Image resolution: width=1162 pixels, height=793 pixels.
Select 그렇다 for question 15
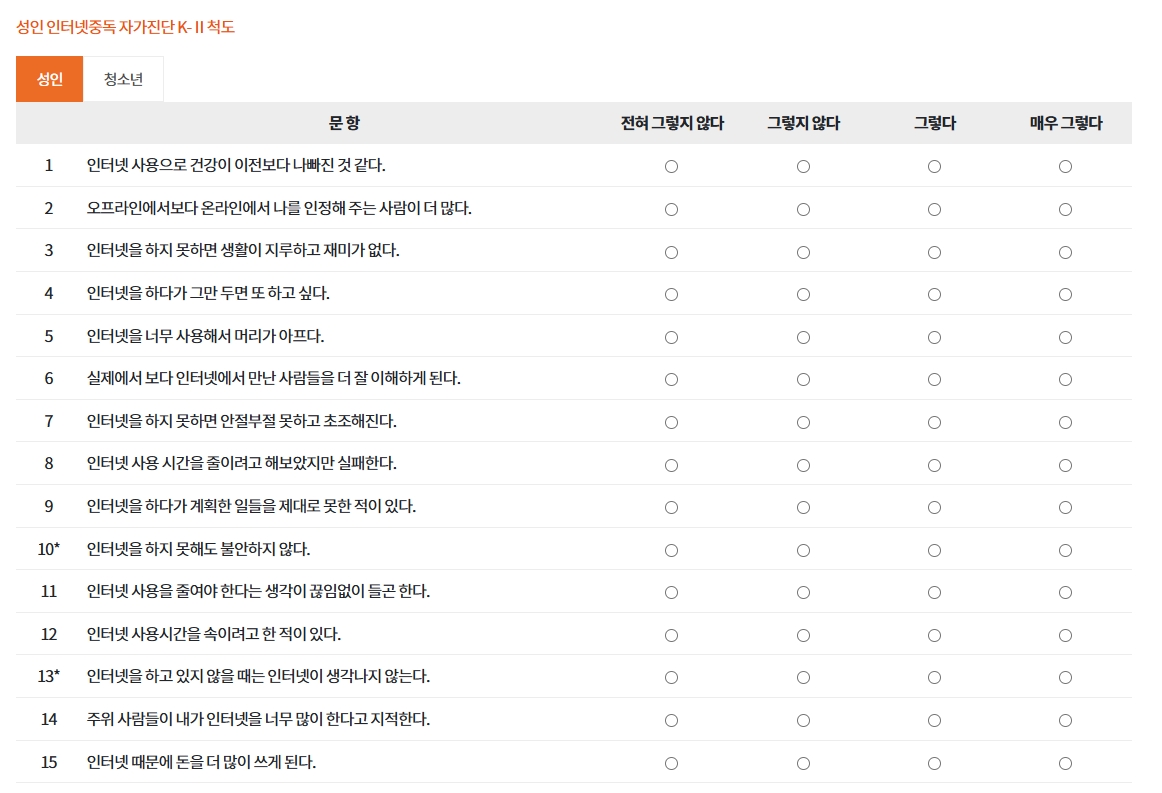coord(934,764)
